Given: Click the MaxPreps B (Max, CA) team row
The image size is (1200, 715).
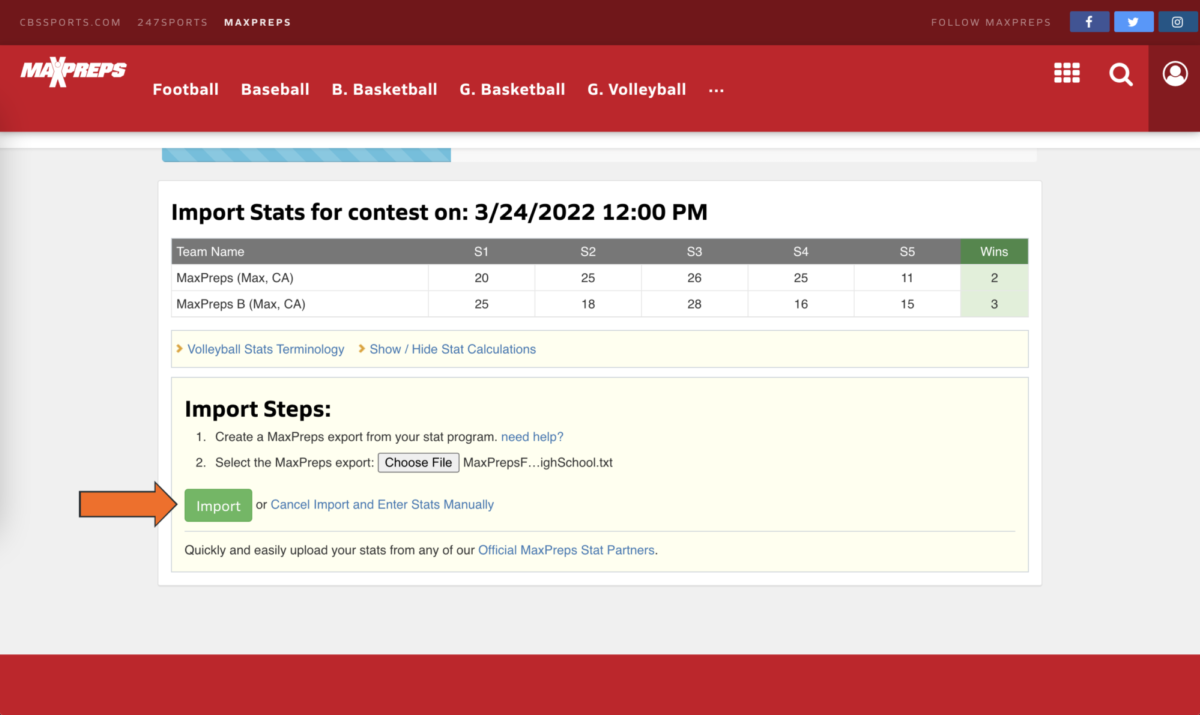Looking at the screenshot, I should pyautogui.click(x=600, y=304).
